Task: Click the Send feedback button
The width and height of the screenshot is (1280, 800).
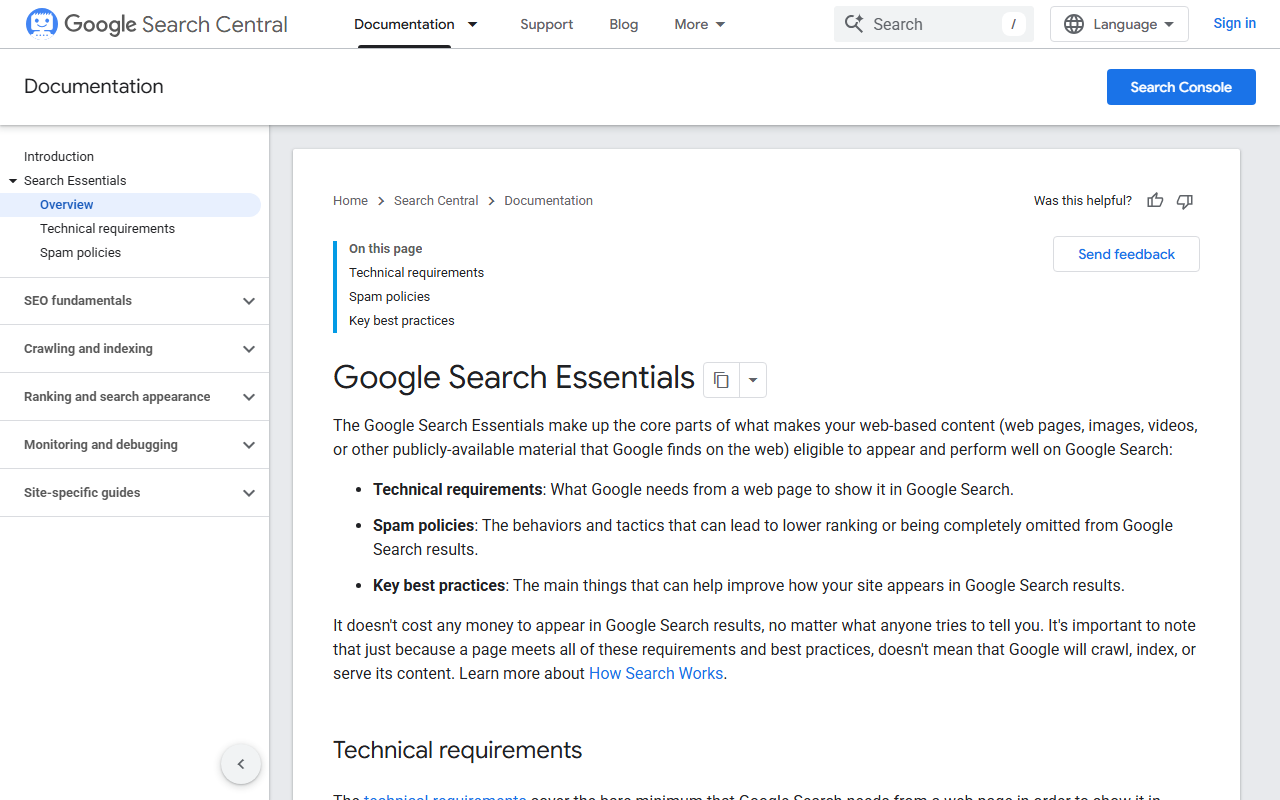Action: point(1126,254)
